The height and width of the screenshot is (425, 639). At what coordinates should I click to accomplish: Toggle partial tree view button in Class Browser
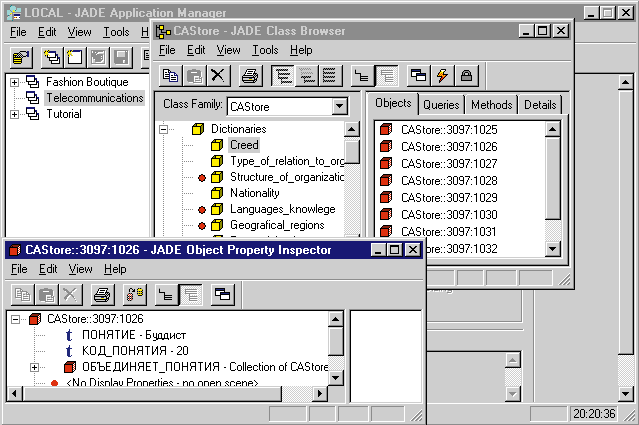306,76
